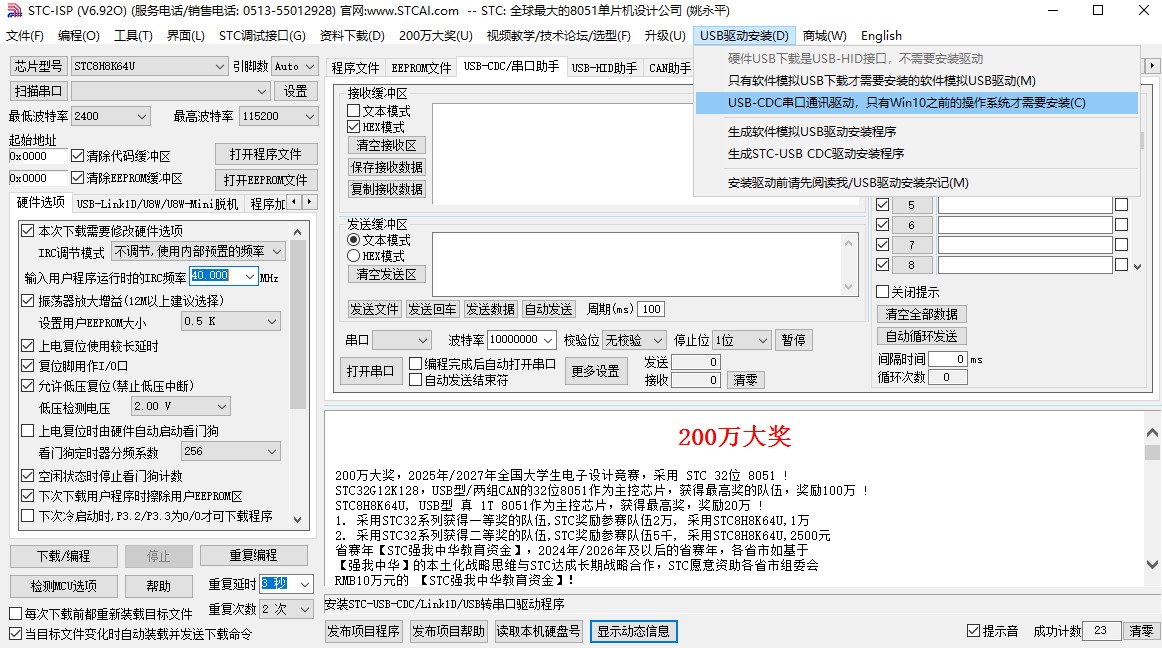
Task: Click 下载/编程 button
Action: point(64,556)
